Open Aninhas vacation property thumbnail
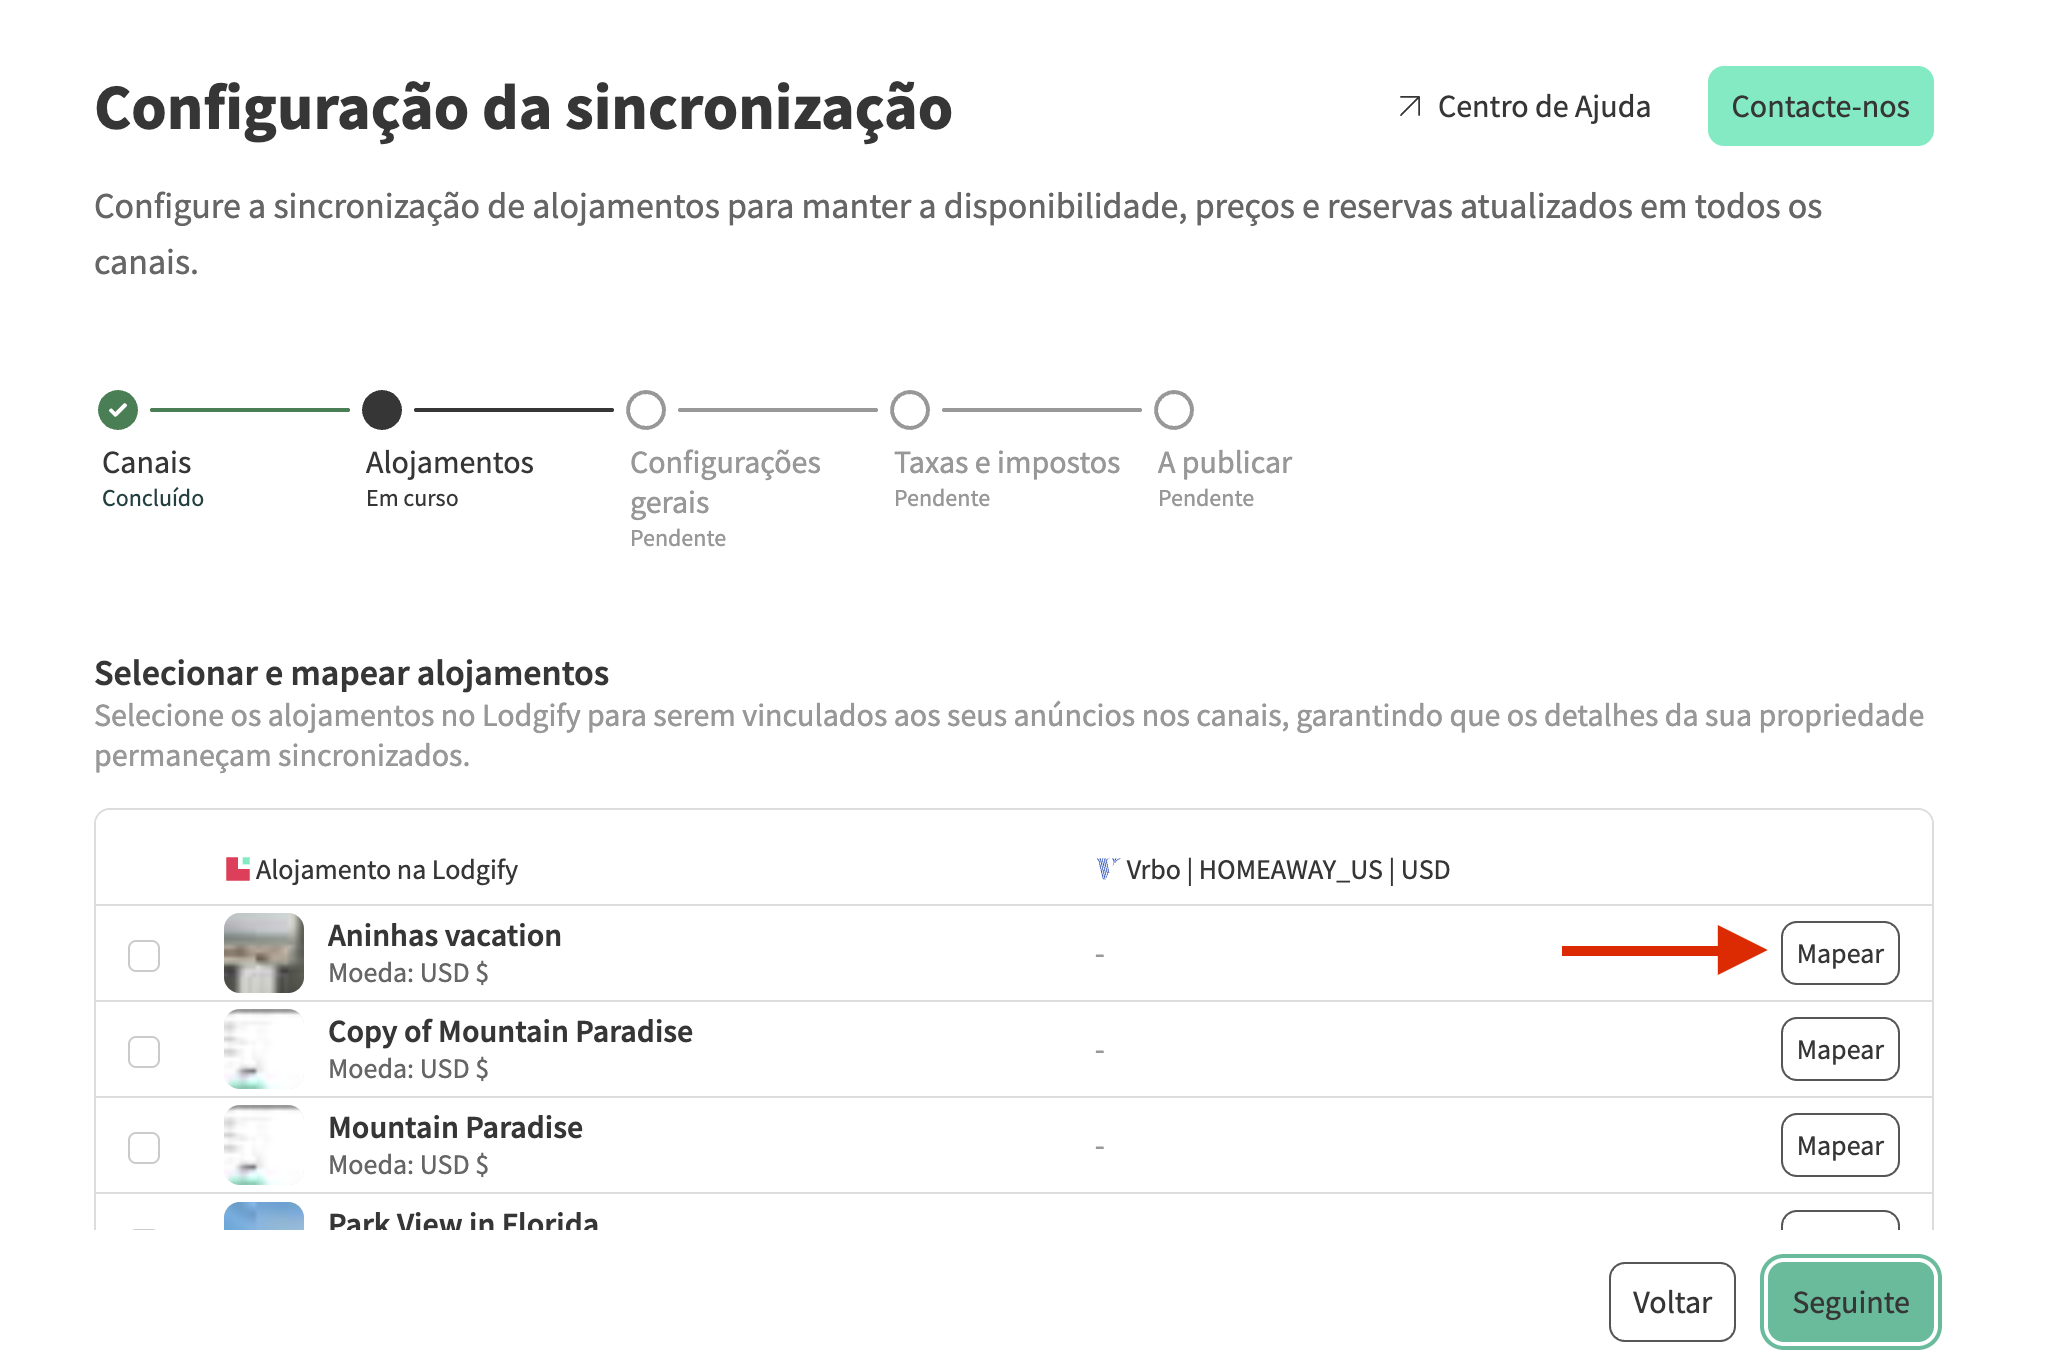The image size is (2046, 1368). click(264, 953)
